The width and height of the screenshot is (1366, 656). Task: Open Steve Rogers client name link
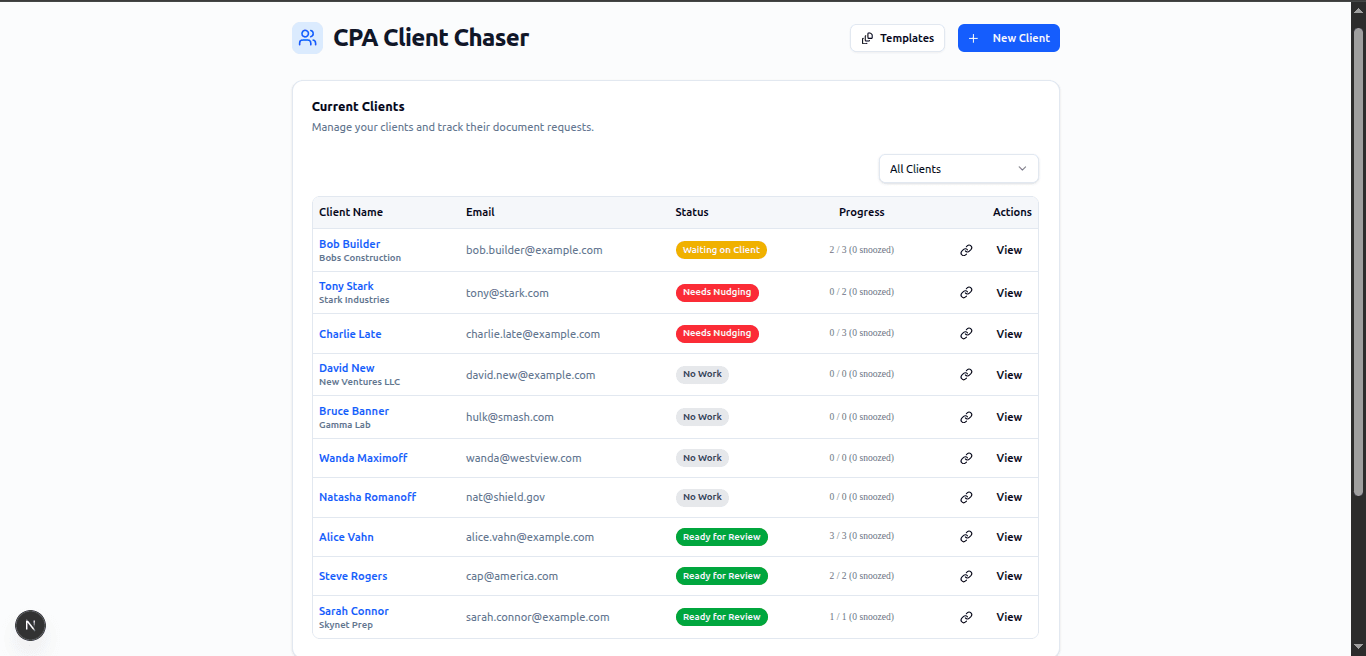pos(353,576)
